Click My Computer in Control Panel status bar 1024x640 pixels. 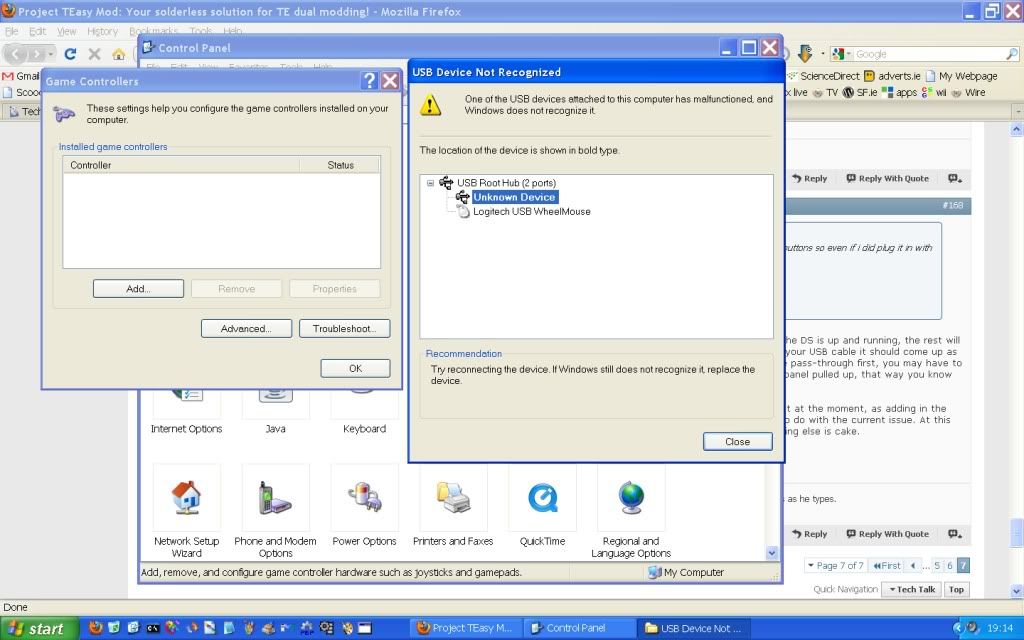point(686,572)
